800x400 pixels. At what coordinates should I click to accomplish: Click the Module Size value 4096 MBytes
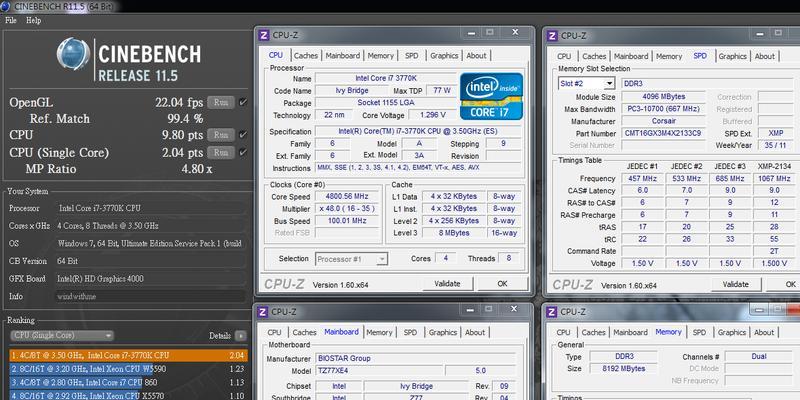pyautogui.click(x=663, y=96)
